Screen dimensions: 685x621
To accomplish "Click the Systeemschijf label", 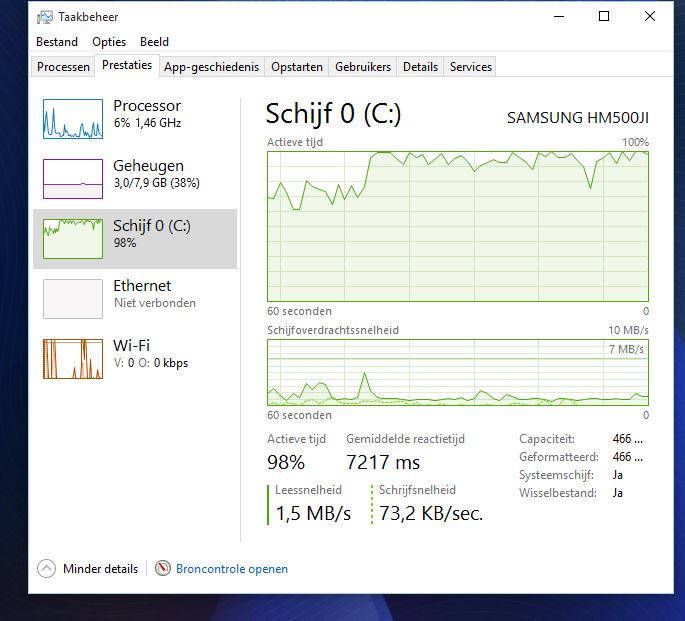I will point(556,475).
